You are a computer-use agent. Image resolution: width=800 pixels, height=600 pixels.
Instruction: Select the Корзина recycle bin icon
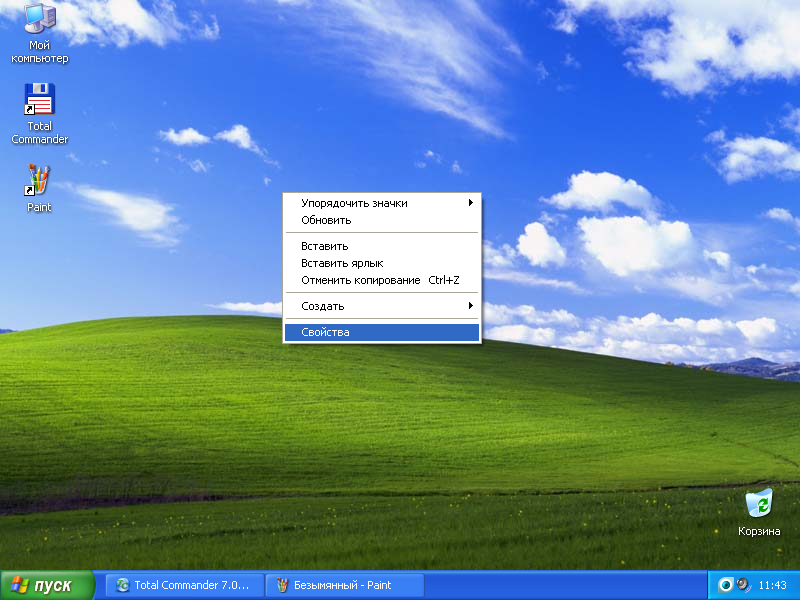(759, 512)
